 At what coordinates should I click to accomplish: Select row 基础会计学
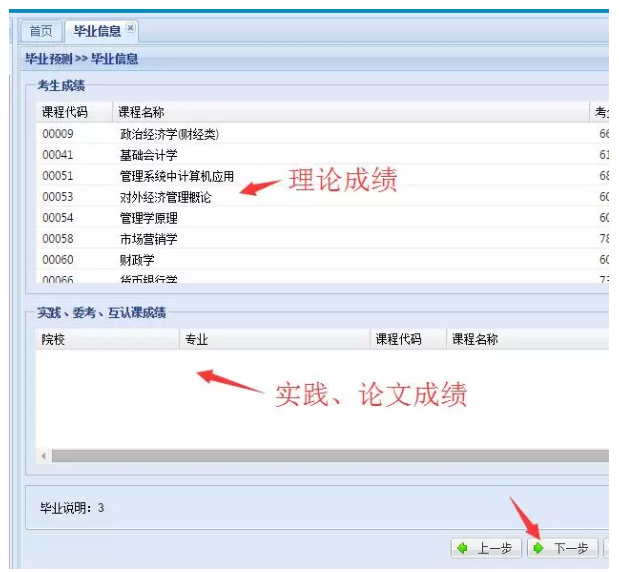[322, 155]
